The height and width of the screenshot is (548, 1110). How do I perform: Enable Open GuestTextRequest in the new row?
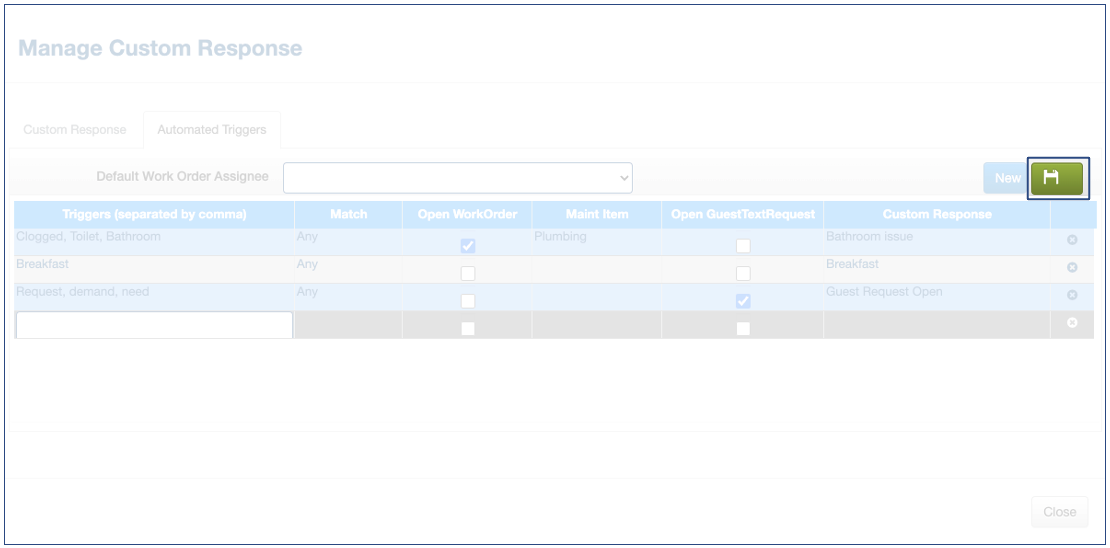[x=742, y=328]
